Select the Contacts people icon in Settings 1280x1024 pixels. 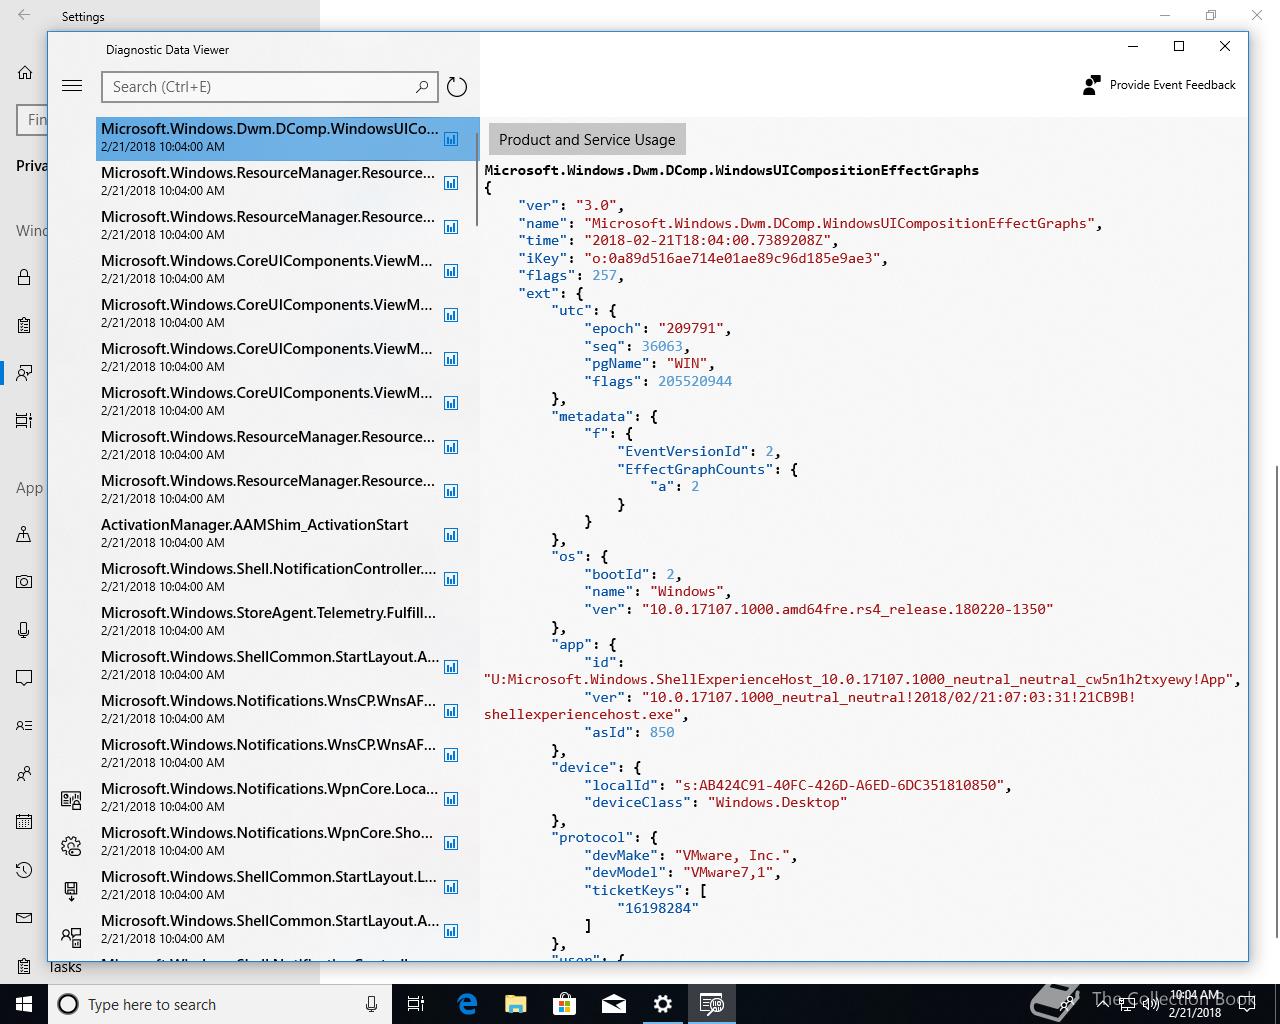[x=24, y=774]
